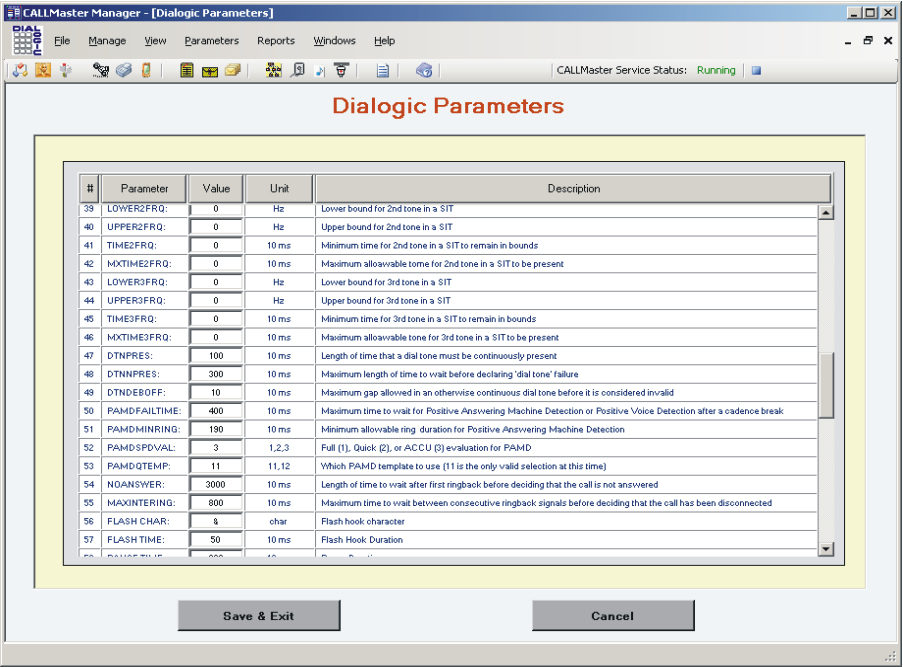Click the NOANSWER value field showing 3000
Image resolution: width=903 pixels, height=667 pixels.
216,485
